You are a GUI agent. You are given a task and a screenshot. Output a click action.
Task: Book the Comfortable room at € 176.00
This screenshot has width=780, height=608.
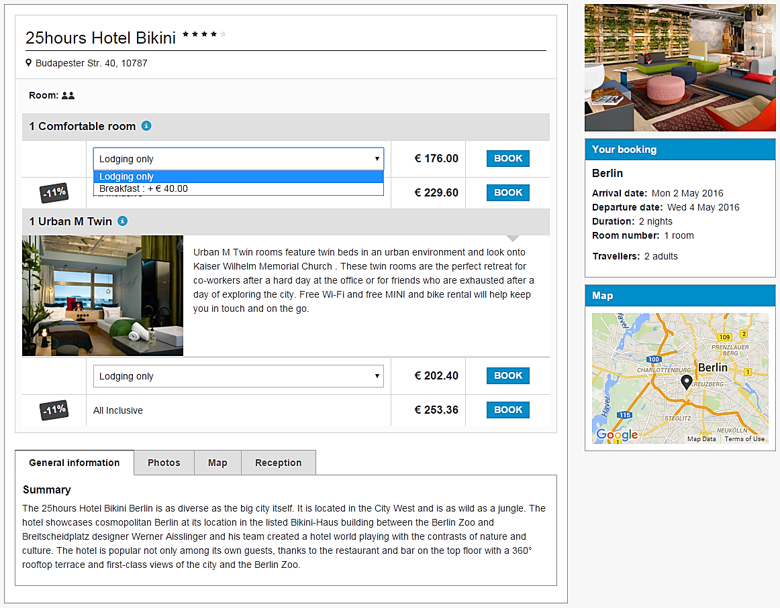pos(508,158)
